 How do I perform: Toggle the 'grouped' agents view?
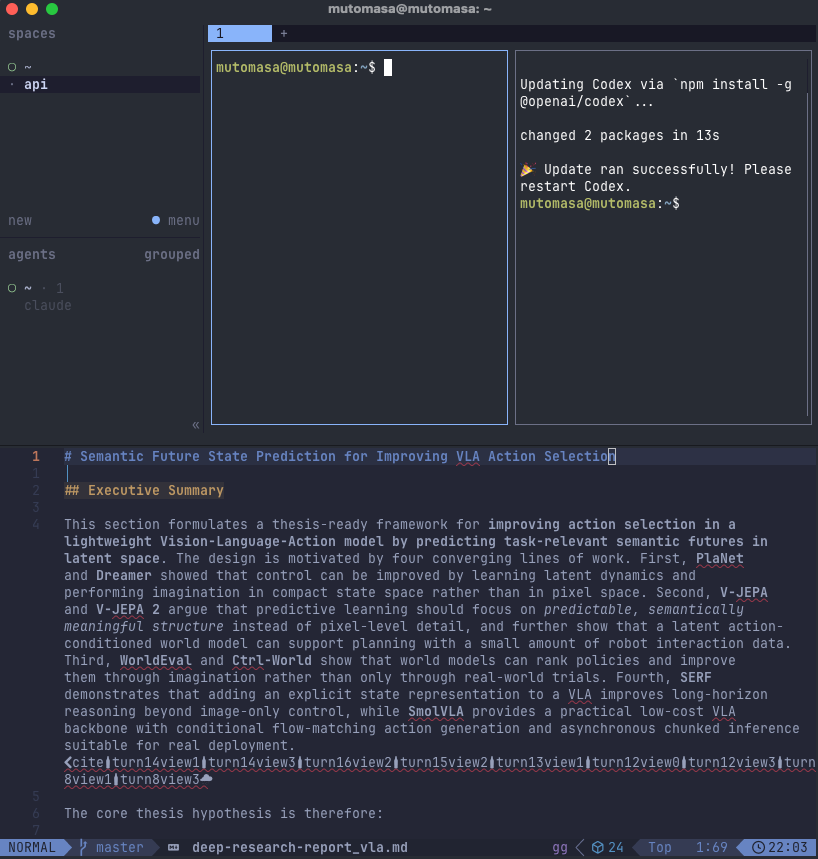tap(171, 255)
